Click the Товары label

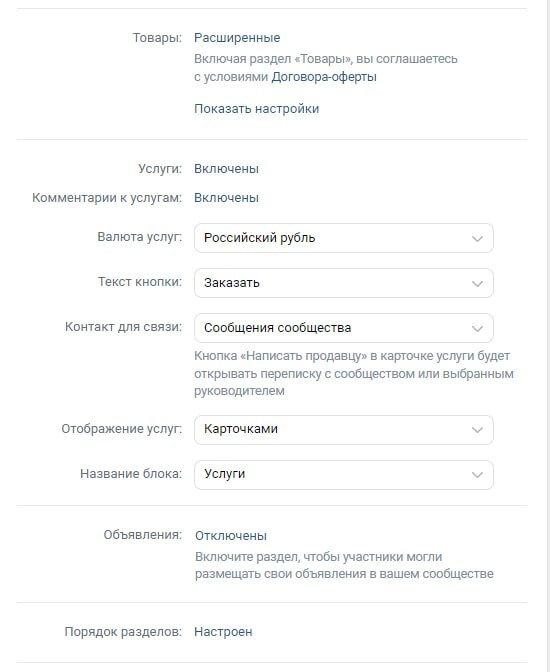(x=157, y=38)
